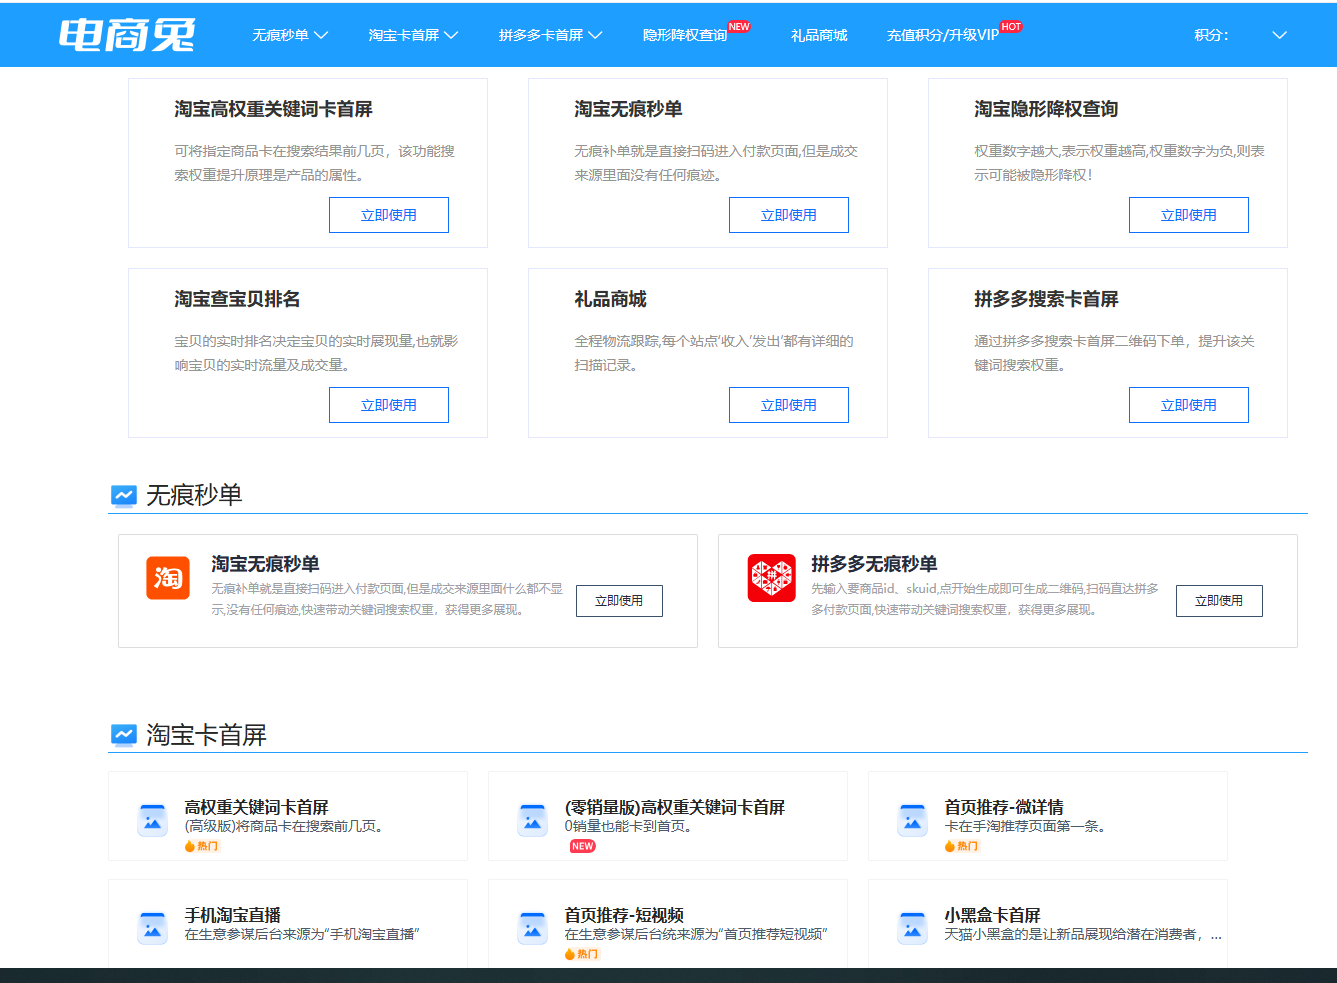Click the image icon for (零销量版)高权重关键词卡首屏
Image resolution: width=1337 pixels, height=983 pixels.
click(532, 820)
